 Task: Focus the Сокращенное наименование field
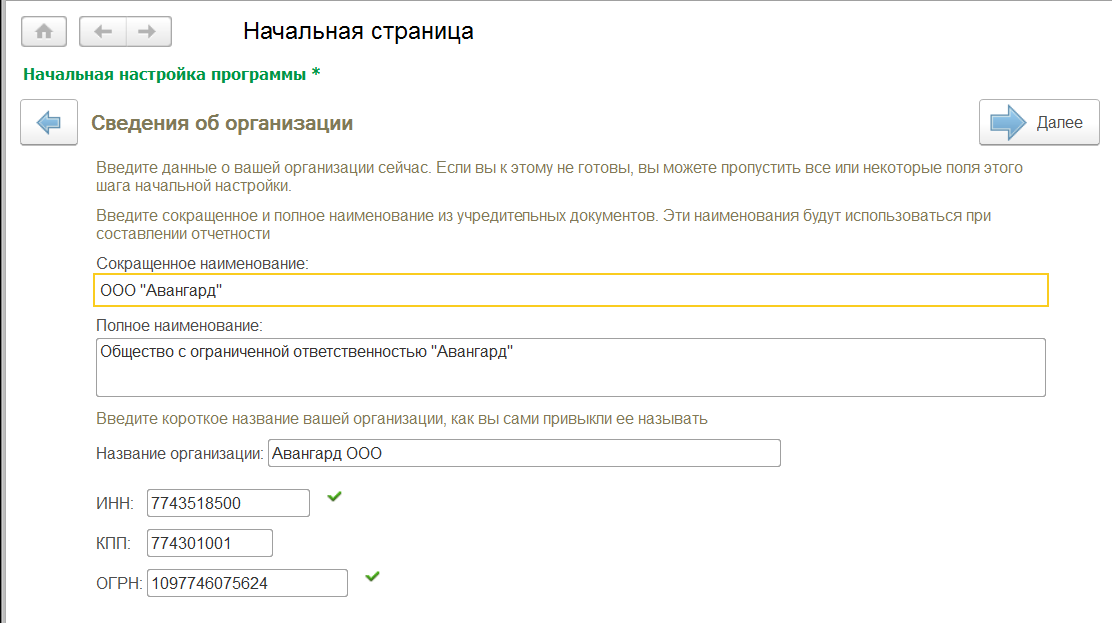[571, 290]
